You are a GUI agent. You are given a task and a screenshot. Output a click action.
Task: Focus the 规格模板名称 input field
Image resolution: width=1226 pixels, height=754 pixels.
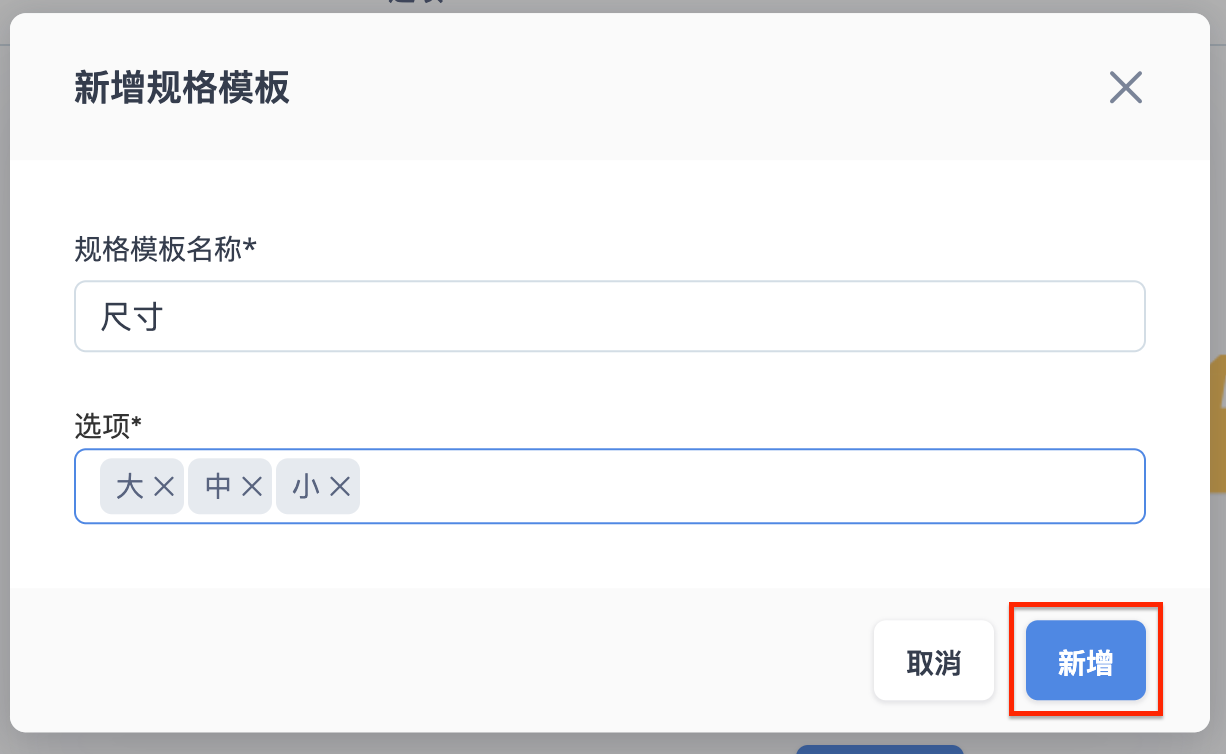[610, 316]
